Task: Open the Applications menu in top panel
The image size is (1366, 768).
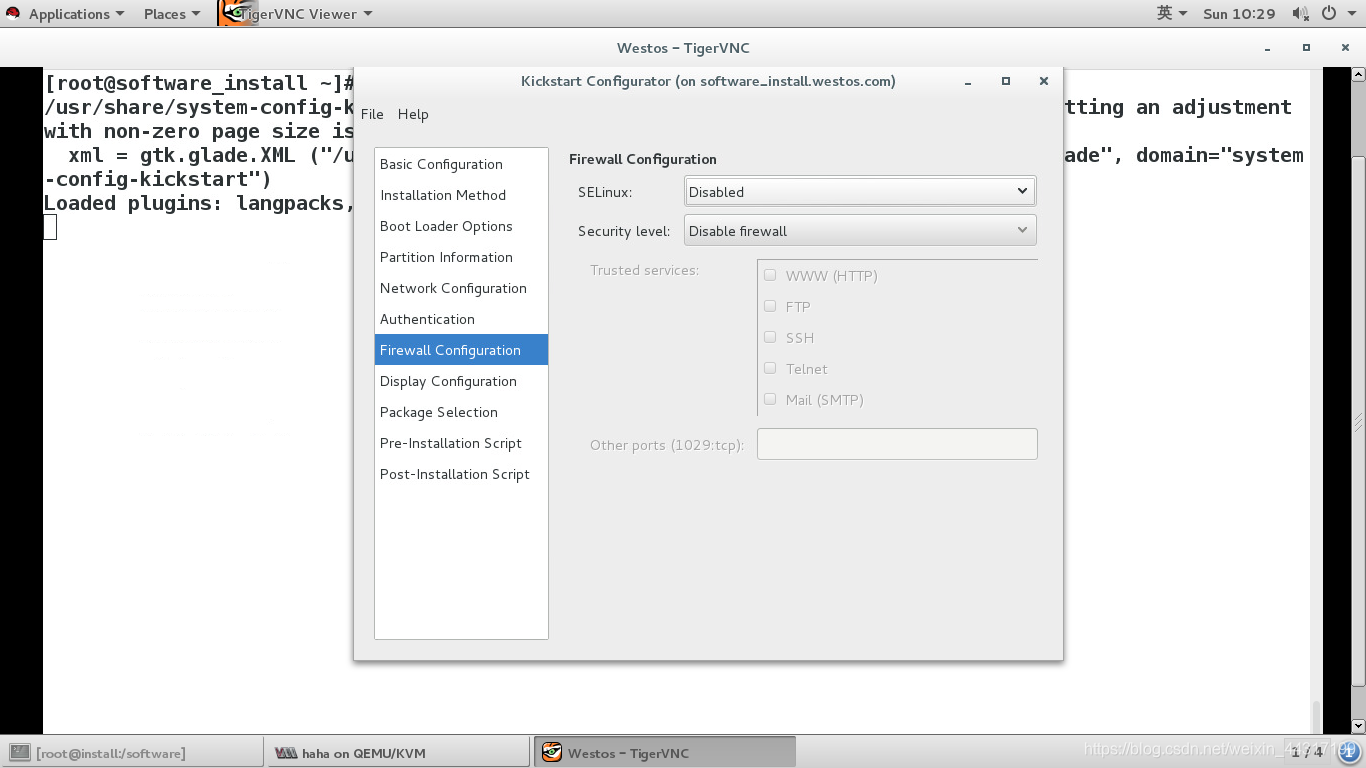Action: coord(76,14)
